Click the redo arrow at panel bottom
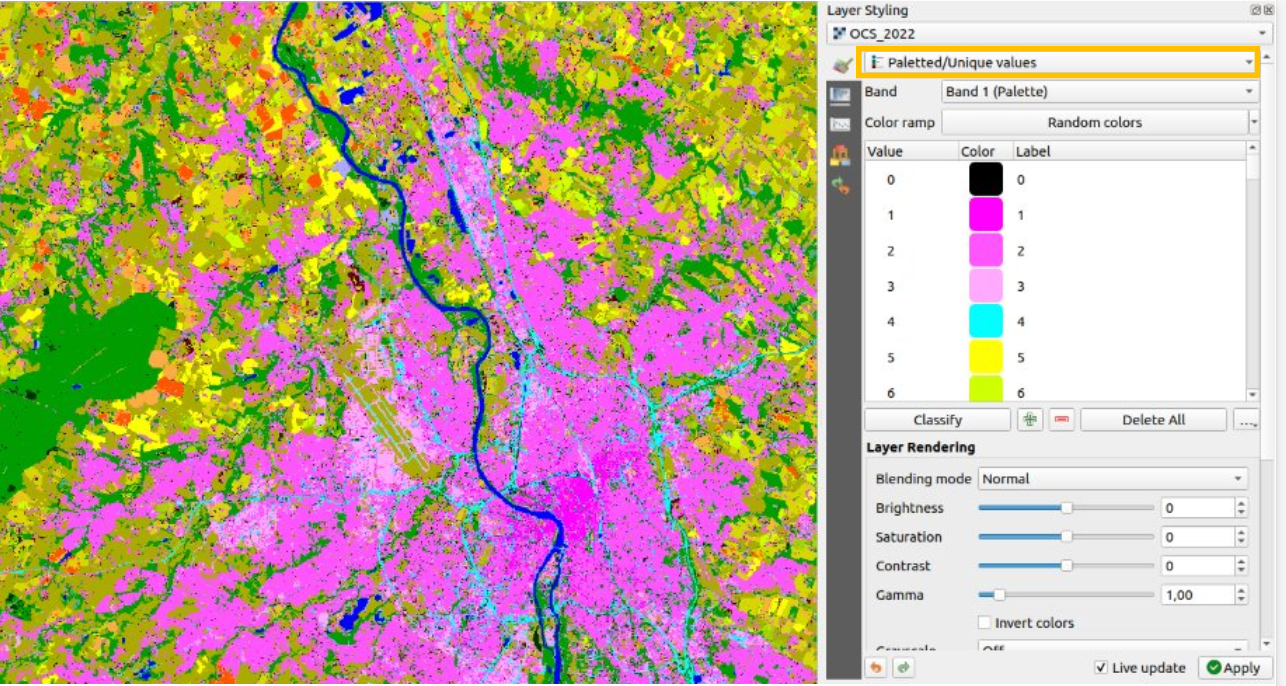The image size is (1286, 686). (903, 667)
